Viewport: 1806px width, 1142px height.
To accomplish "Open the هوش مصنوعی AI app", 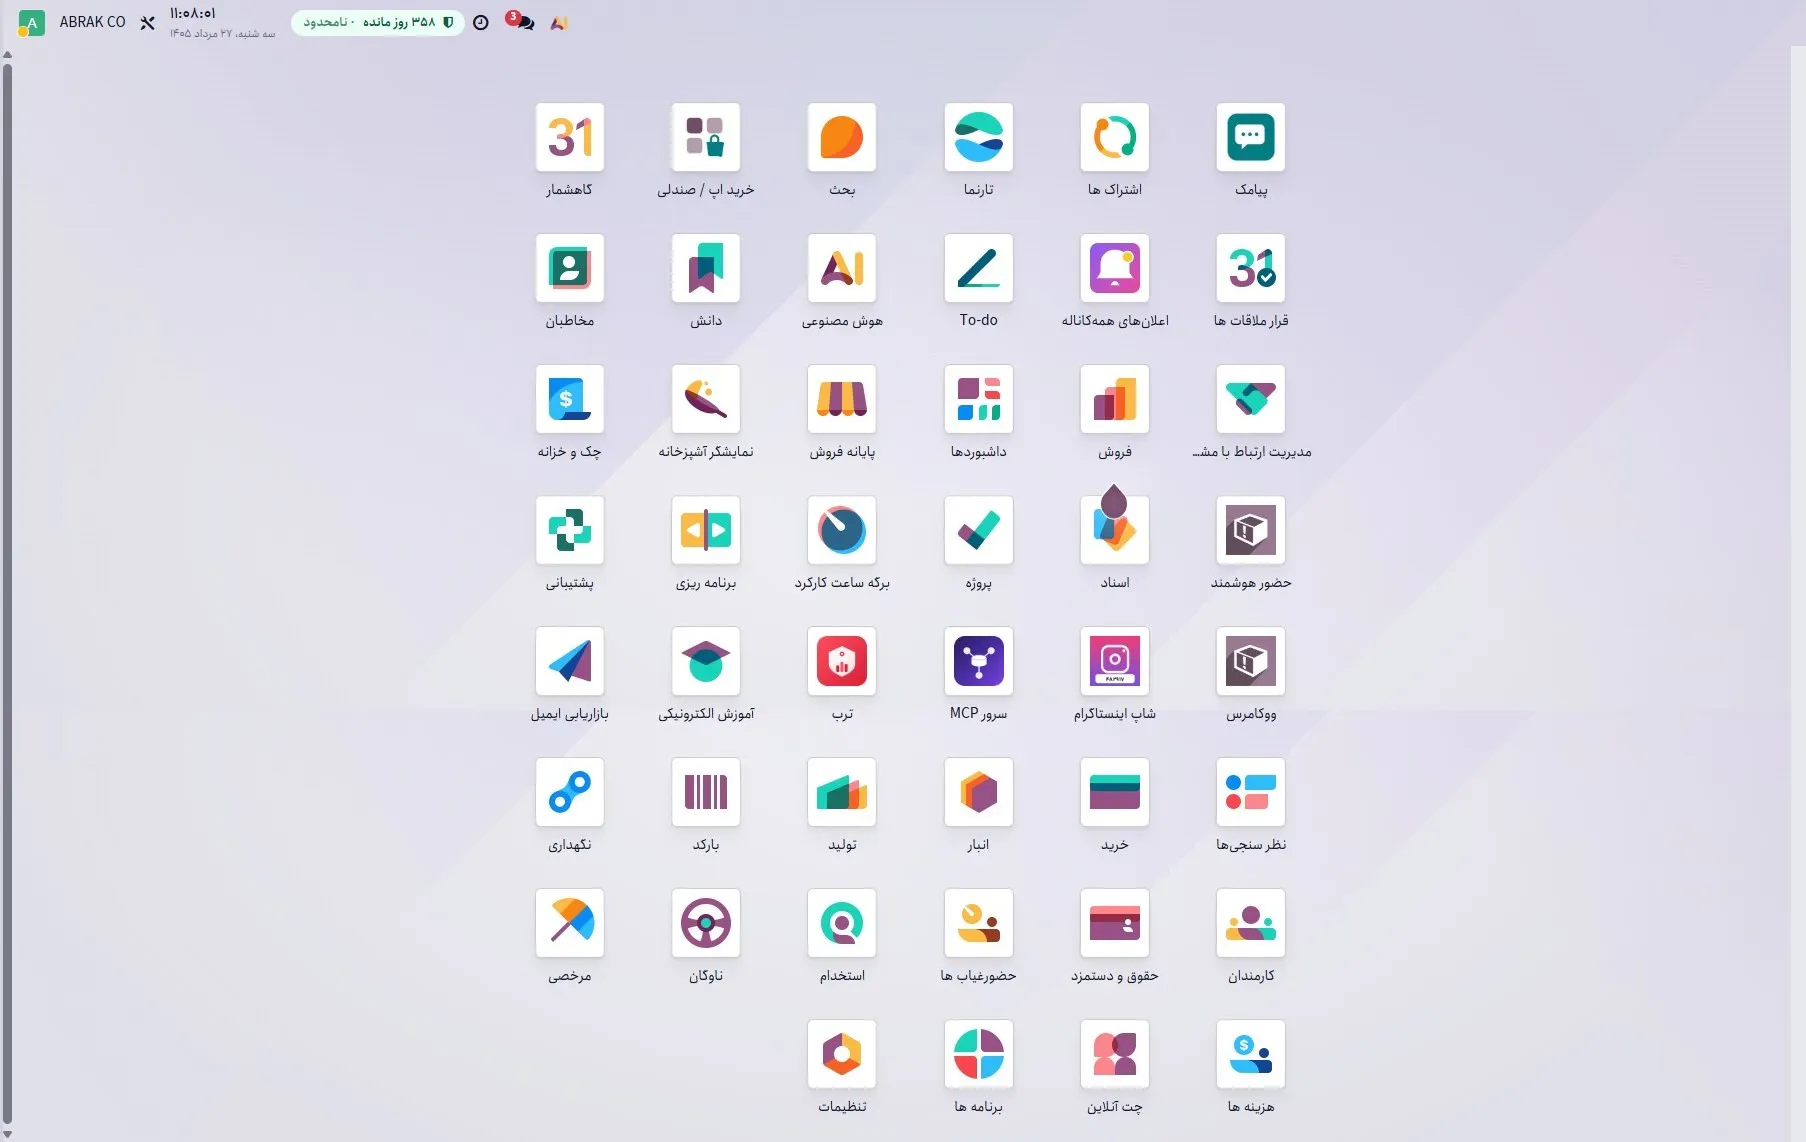I will (842, 268).
